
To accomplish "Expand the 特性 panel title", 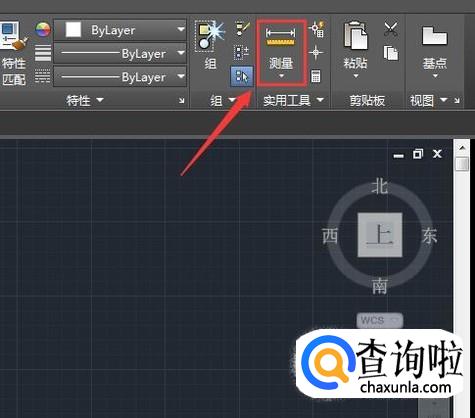I will tap(85, 100).
